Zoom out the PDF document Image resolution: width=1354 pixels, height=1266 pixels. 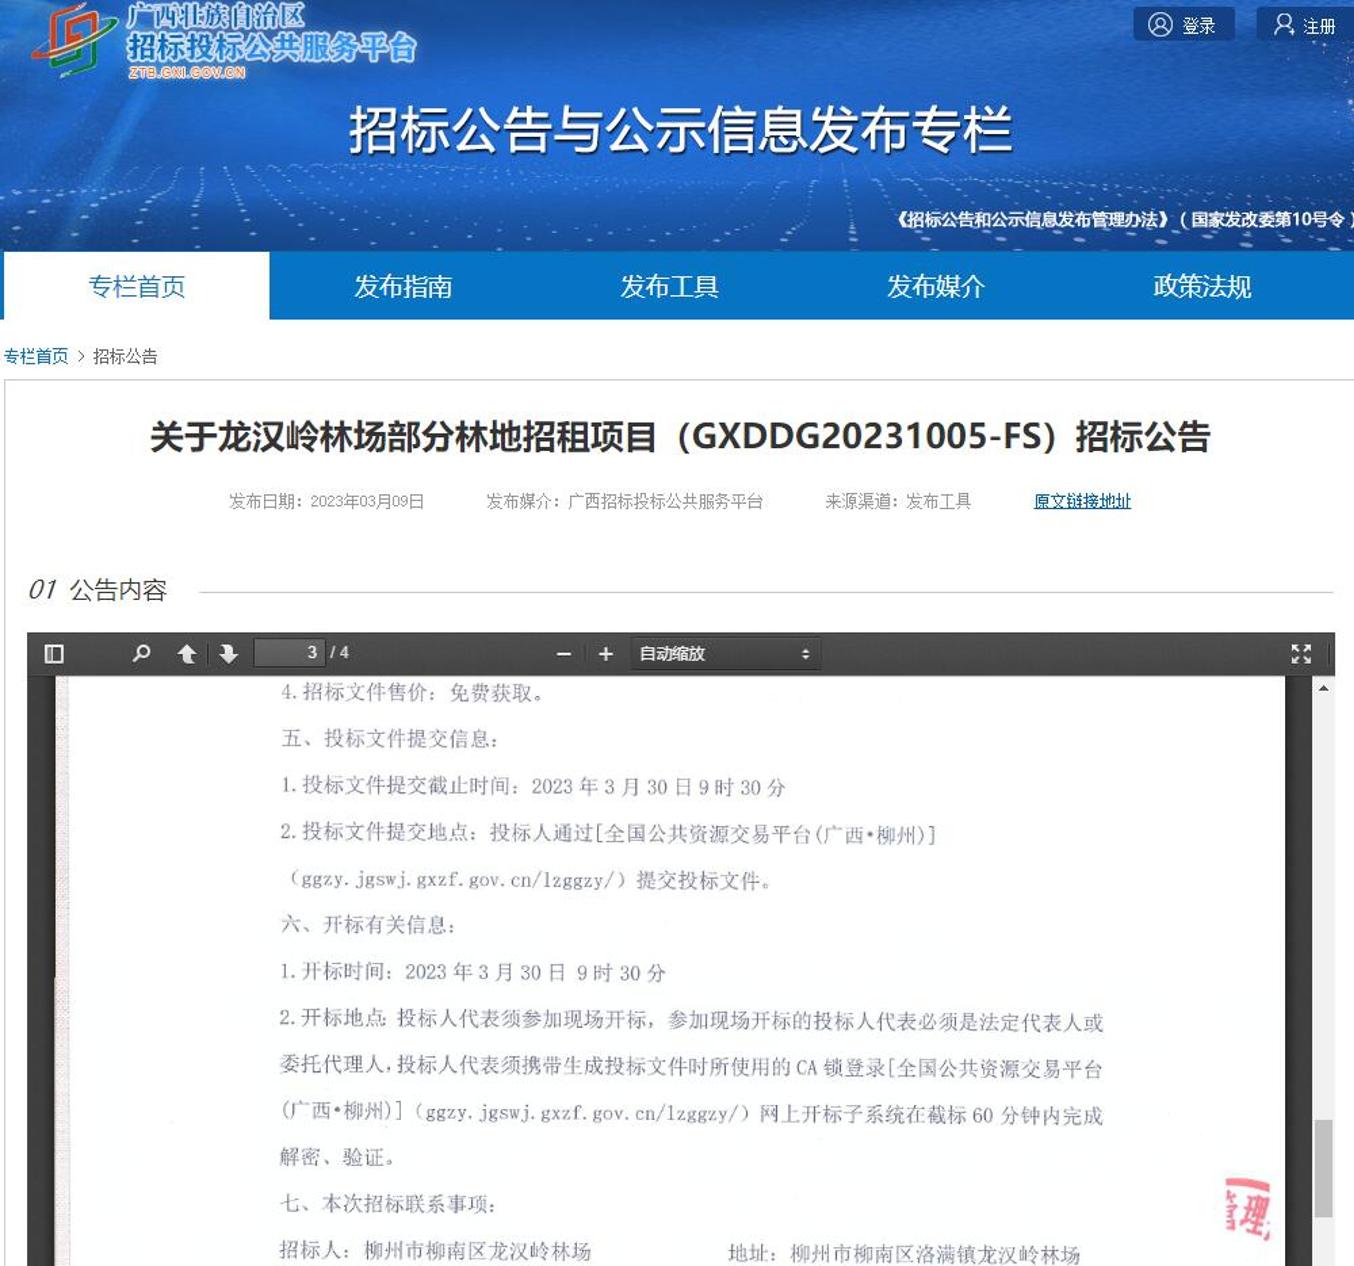[564, 654]
